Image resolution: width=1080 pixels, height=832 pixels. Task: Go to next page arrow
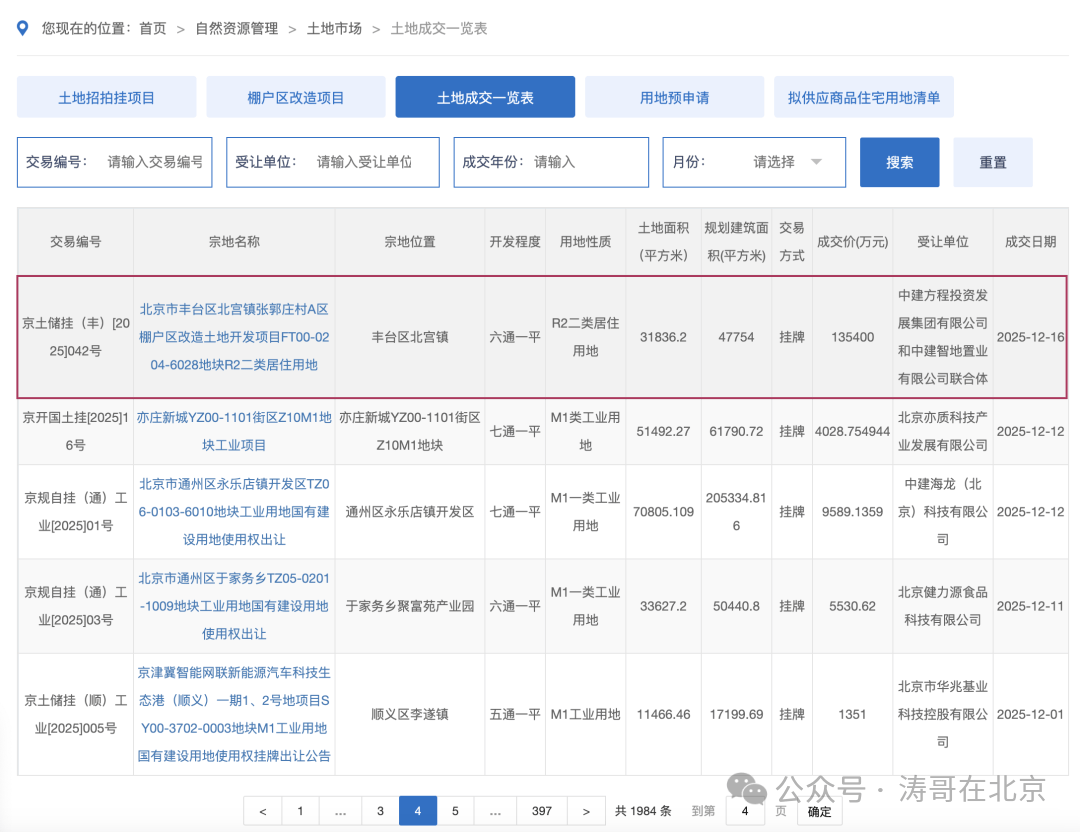(x=586, y=811)
